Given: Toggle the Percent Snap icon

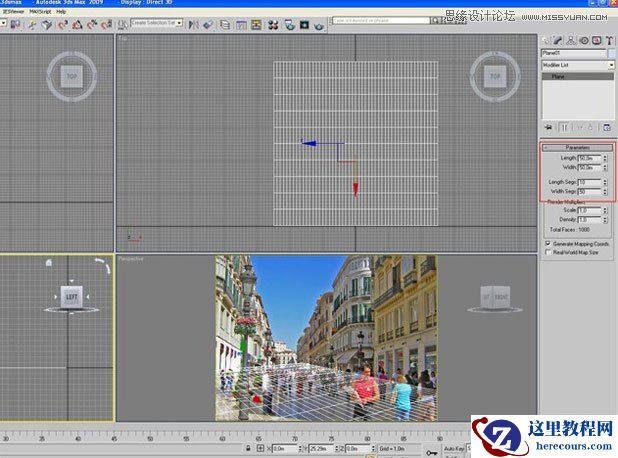Looking at the screenshot, I should (92, 25).
